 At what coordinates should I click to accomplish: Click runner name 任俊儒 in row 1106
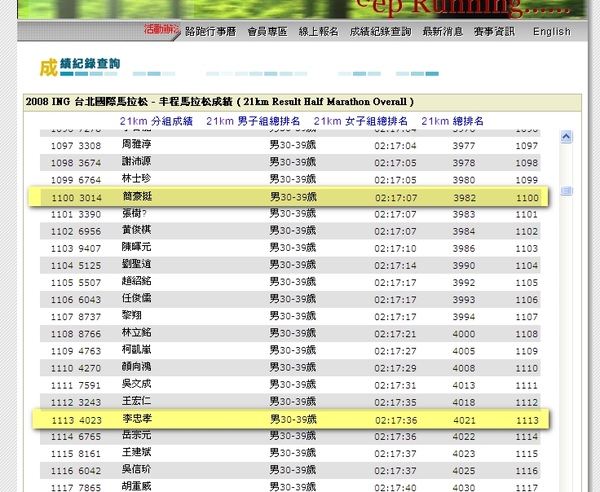(x=137, y=298)
